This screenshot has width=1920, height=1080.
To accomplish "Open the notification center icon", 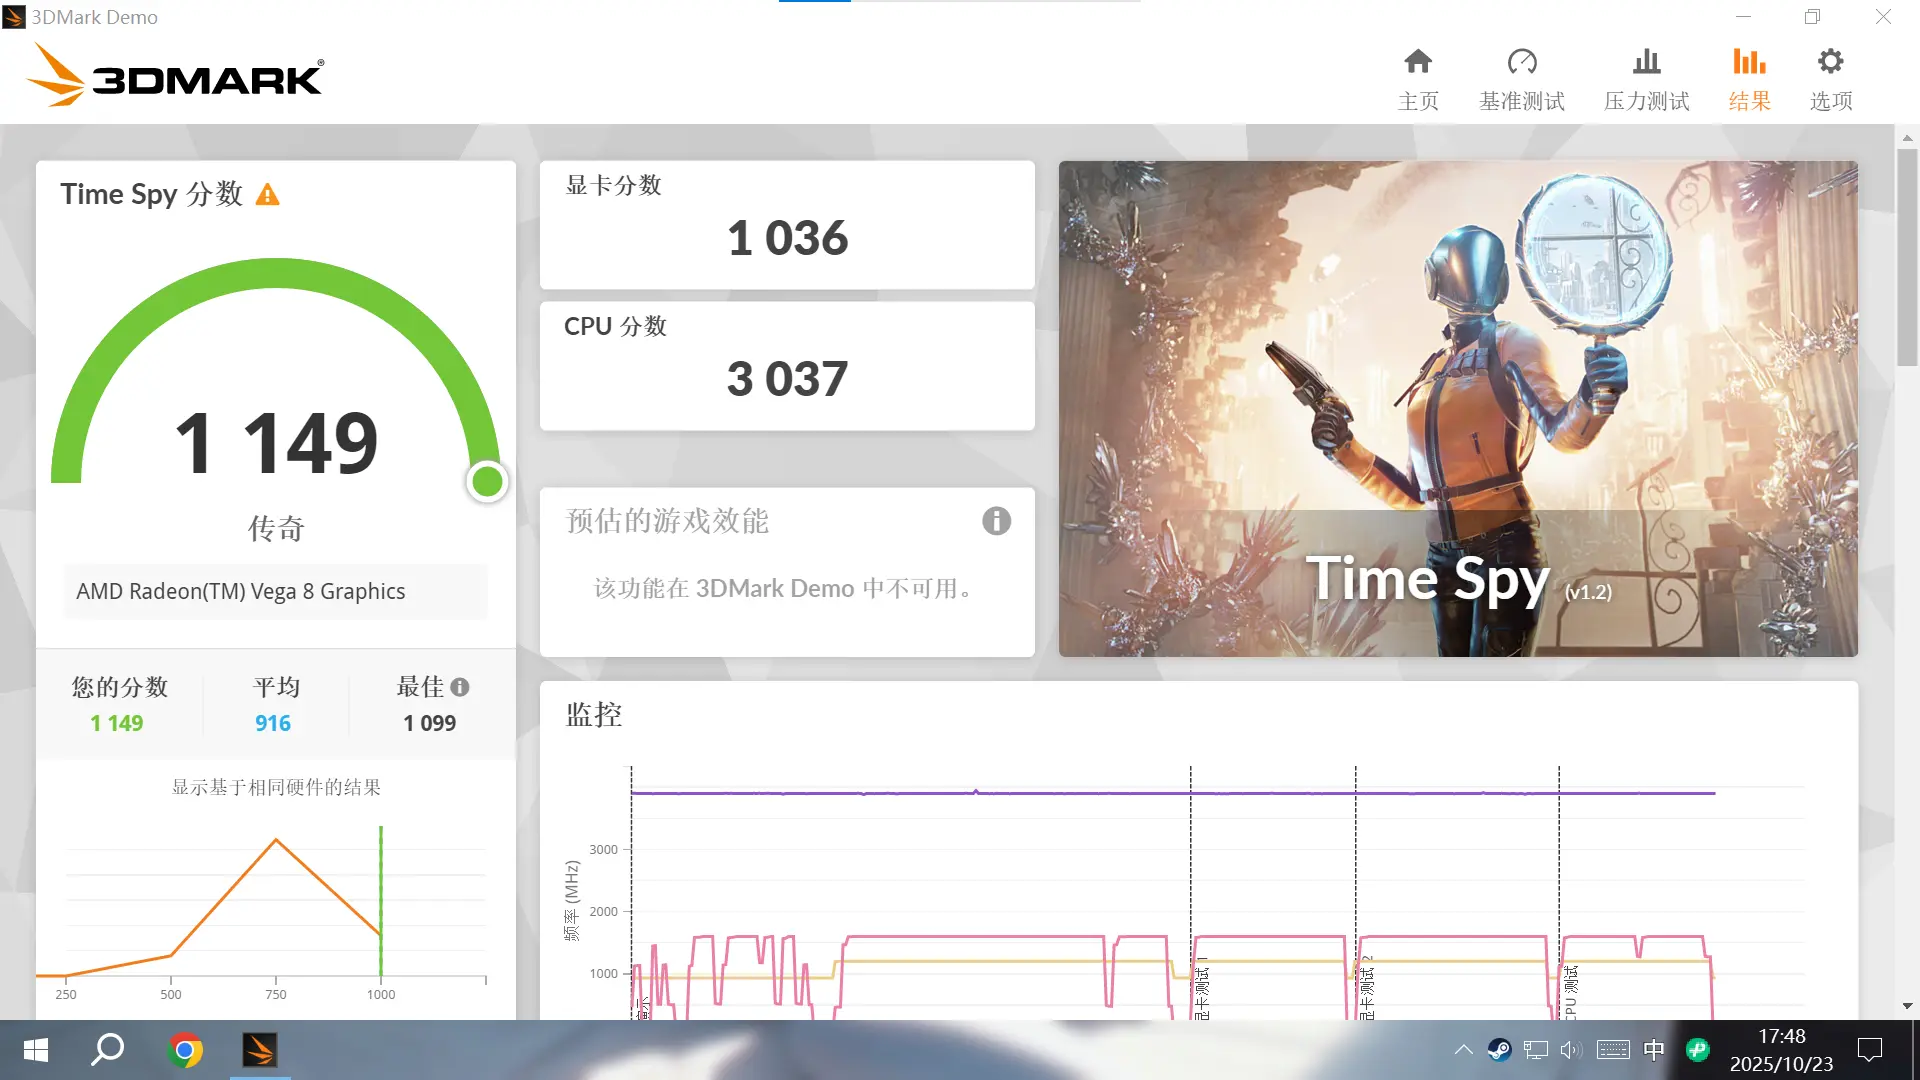I will point(1869,1050).
